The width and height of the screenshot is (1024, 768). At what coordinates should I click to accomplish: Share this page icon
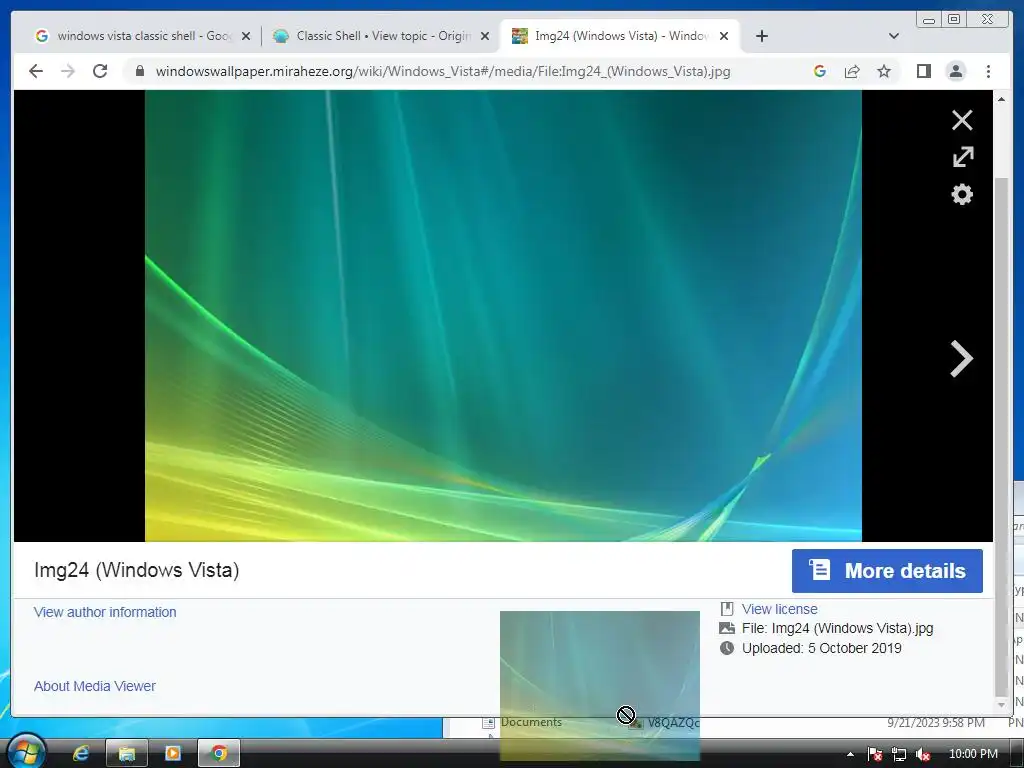click(852, 71)
